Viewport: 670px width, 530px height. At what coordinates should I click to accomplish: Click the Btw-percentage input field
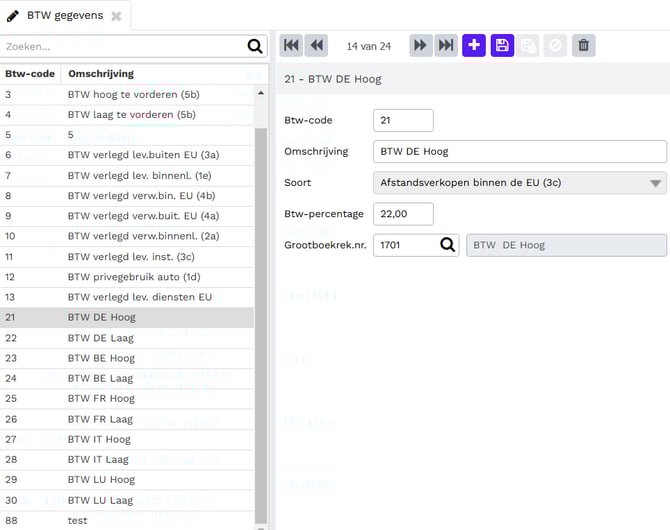(x=403, y=214)
